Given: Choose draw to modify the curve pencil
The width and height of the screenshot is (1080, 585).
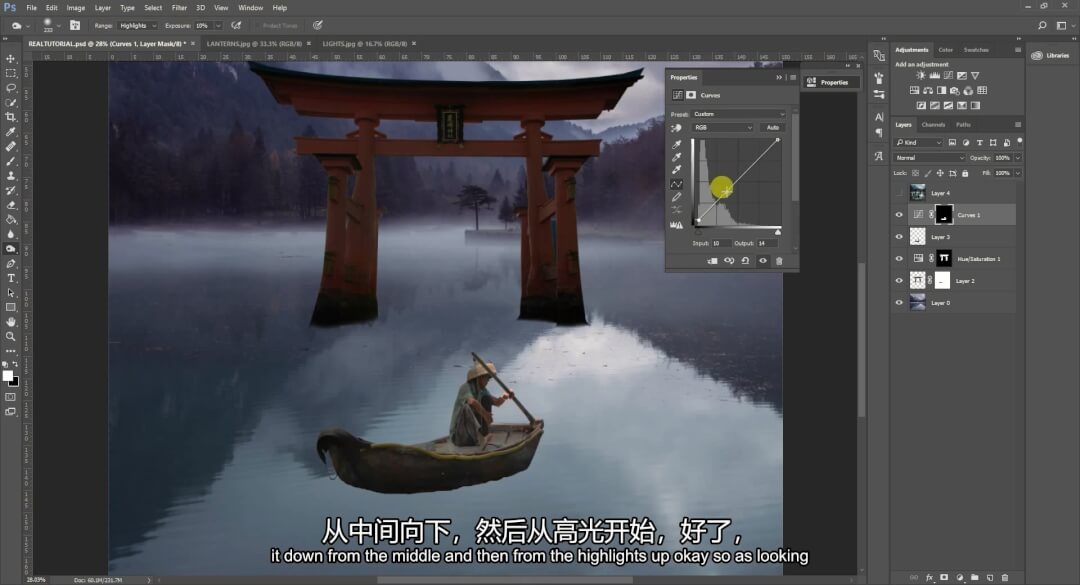Looking at the screenshot, I should point(676,197).
